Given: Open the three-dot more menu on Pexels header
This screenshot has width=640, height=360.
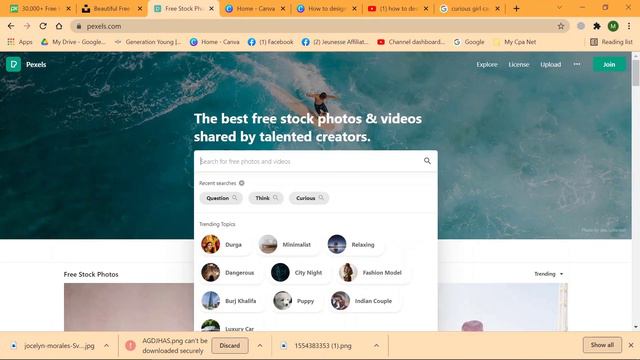Looking at the screenshot, I should 577,64.
